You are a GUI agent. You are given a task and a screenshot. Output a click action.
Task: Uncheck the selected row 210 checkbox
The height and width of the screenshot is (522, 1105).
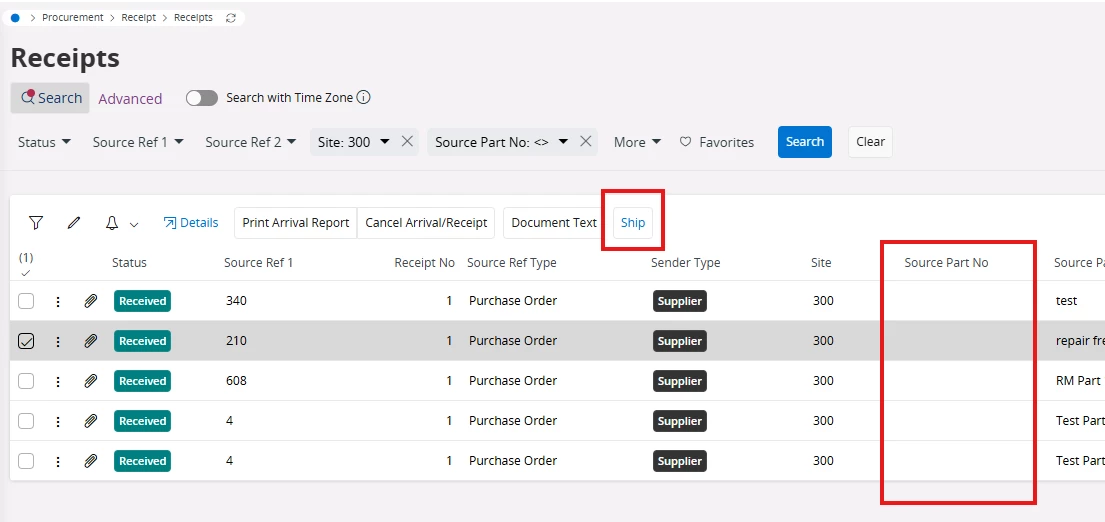[x=27, y=341]
